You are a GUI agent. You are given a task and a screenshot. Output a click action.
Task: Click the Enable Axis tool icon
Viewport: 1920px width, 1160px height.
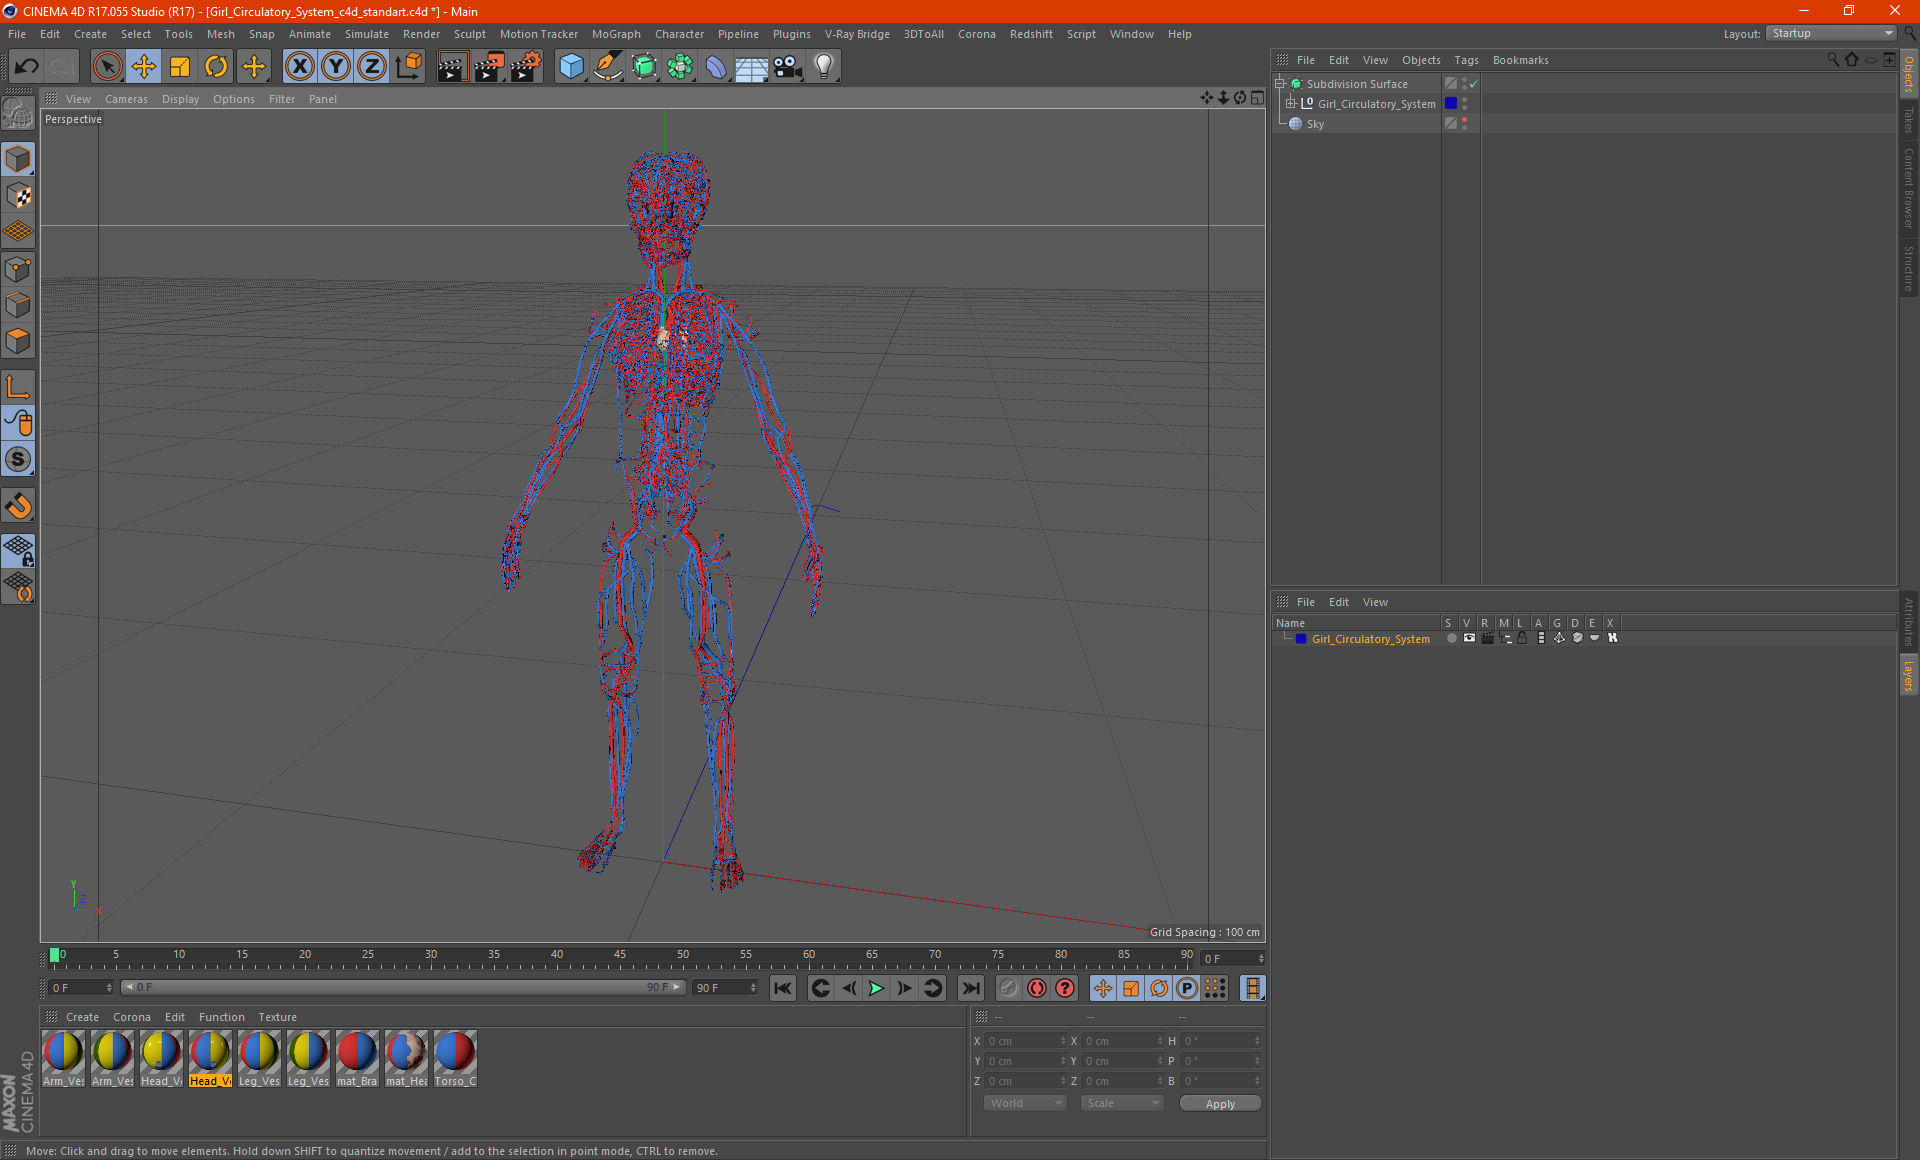pos(18,387)
